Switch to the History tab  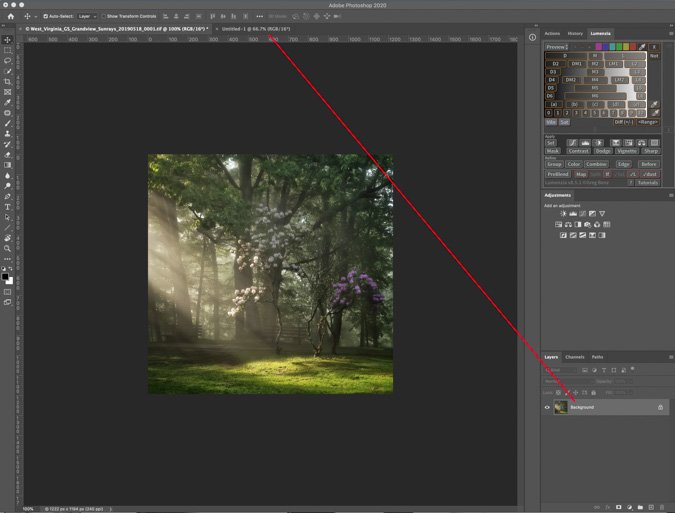coord(575,33)
